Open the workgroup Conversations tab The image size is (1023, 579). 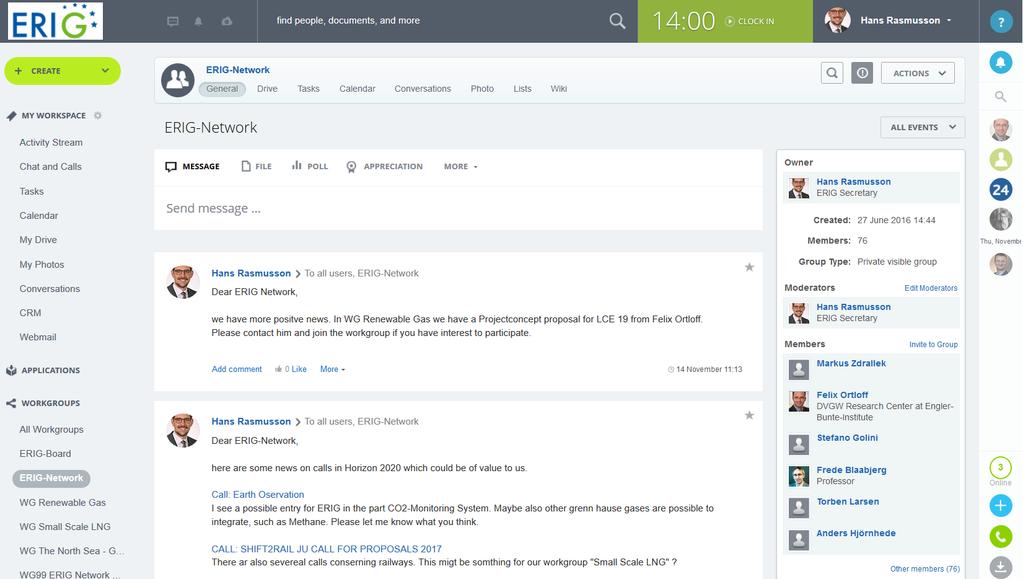423,89
